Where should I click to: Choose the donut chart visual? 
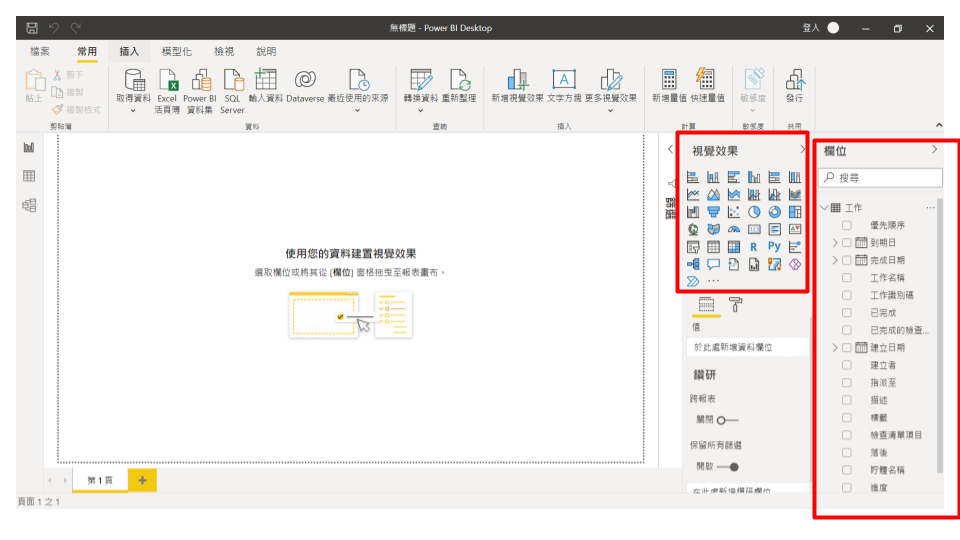point(774,212)
